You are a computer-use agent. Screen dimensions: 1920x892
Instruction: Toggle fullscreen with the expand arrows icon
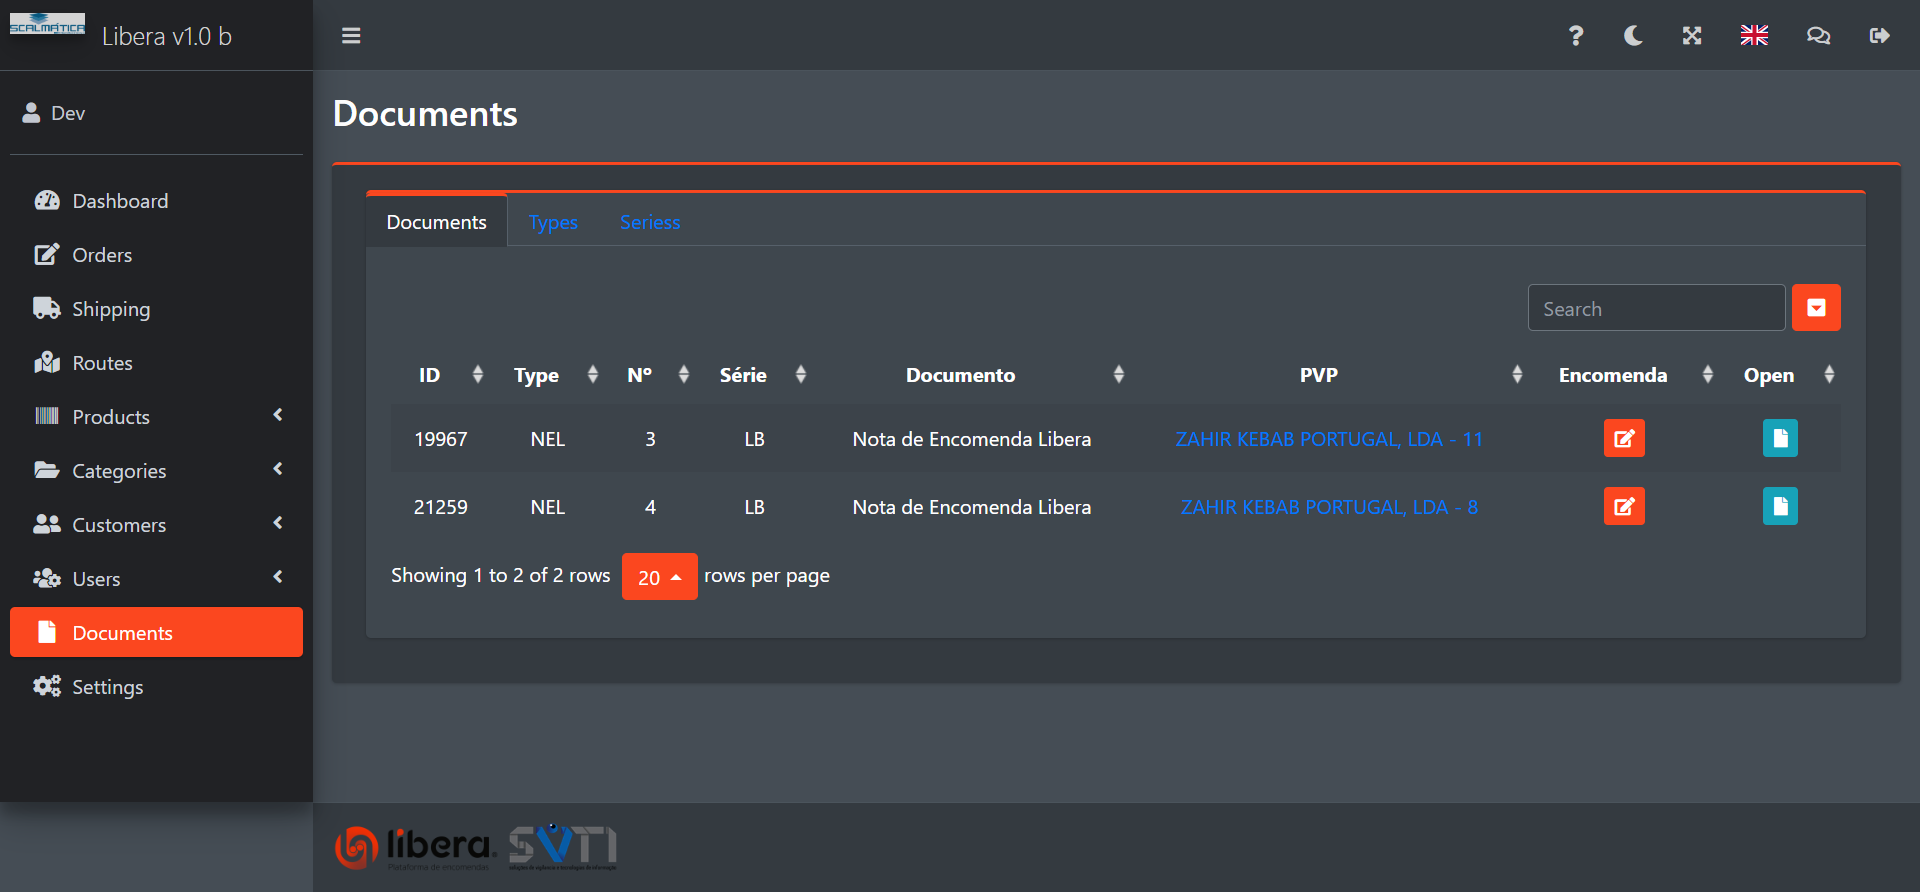[1691, 36]
